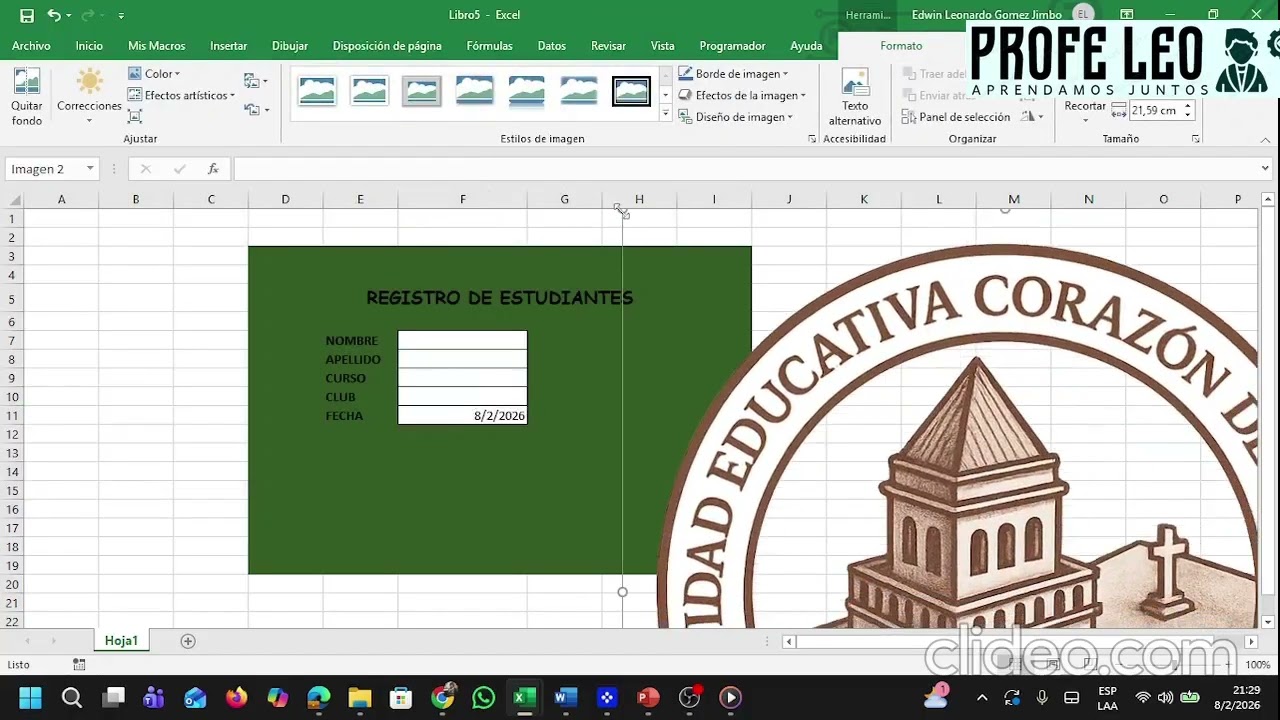Click the Undo arrow icon

[x=54, y=15]
